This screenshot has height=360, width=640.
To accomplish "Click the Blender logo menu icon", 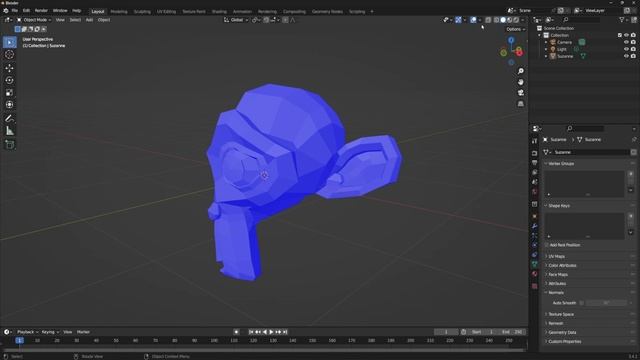I will point(6,11).
